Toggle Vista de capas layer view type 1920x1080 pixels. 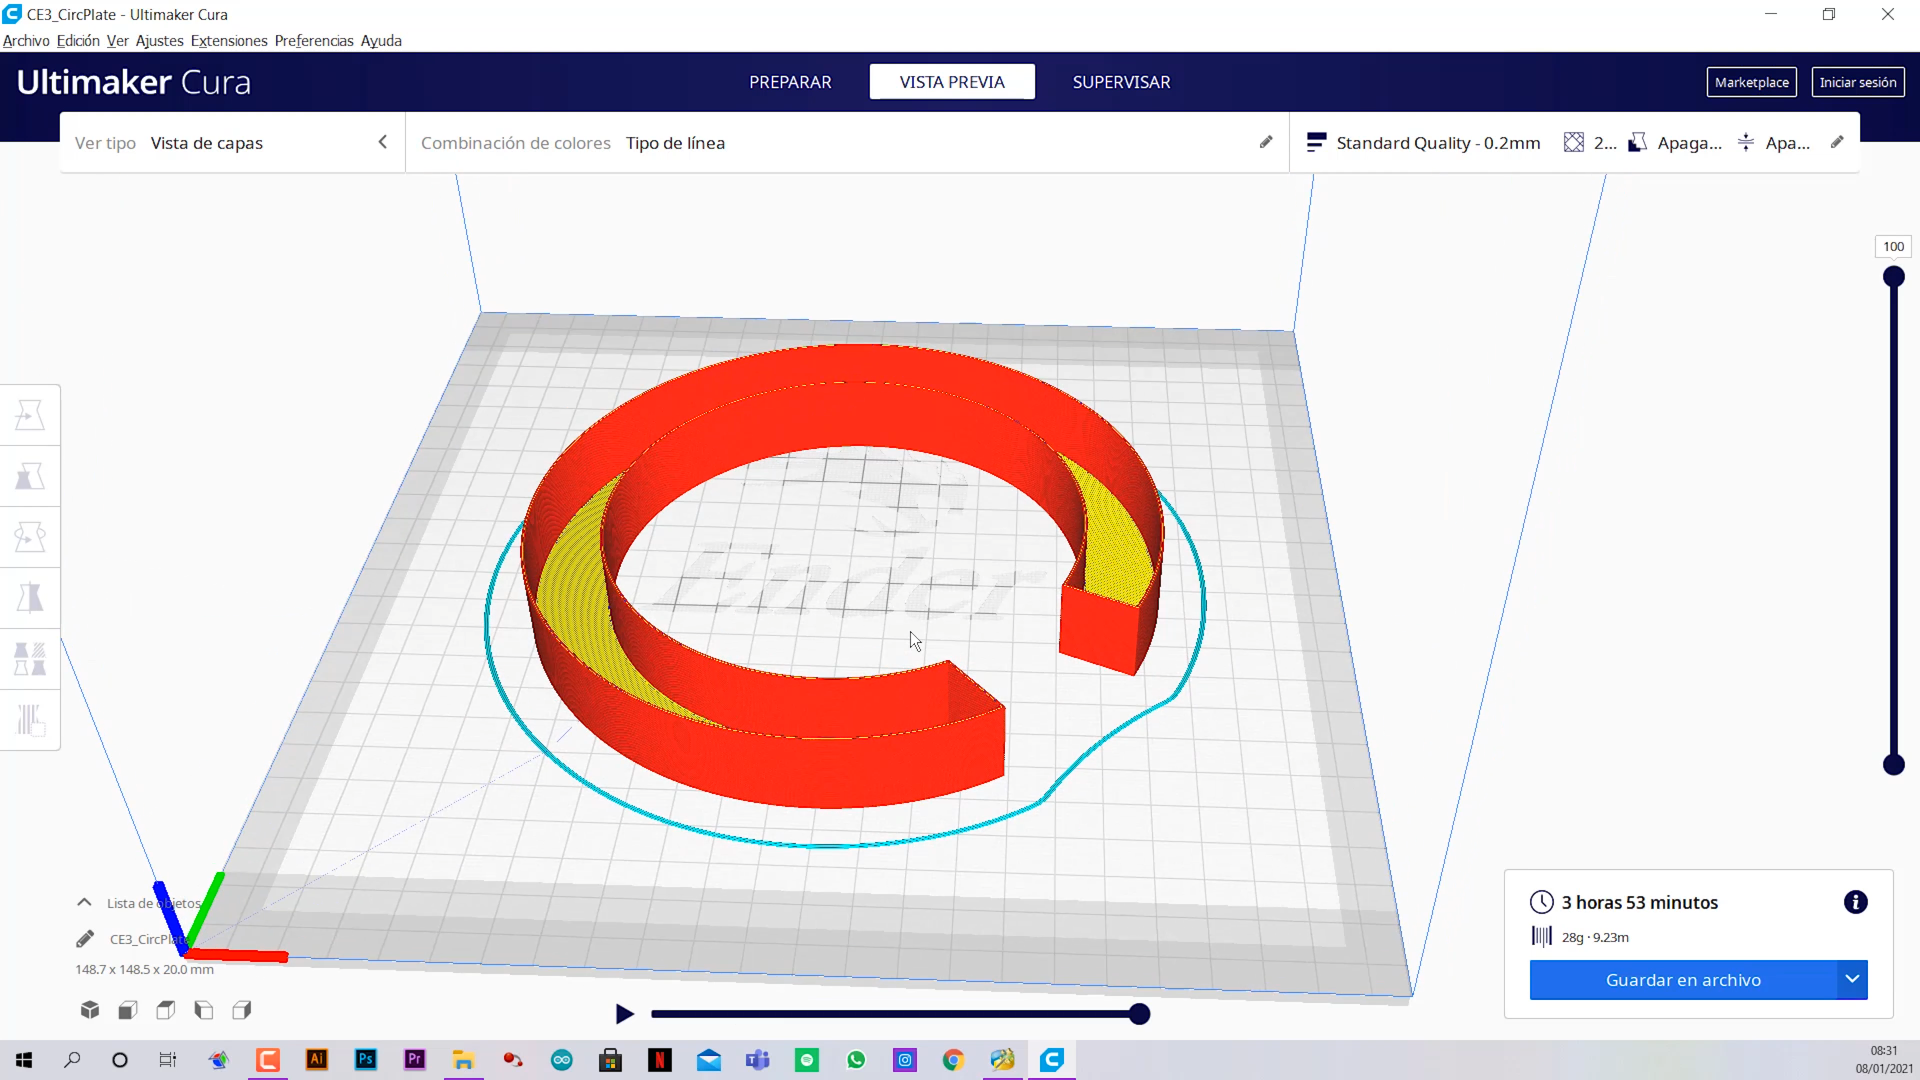tap(207, 142)
